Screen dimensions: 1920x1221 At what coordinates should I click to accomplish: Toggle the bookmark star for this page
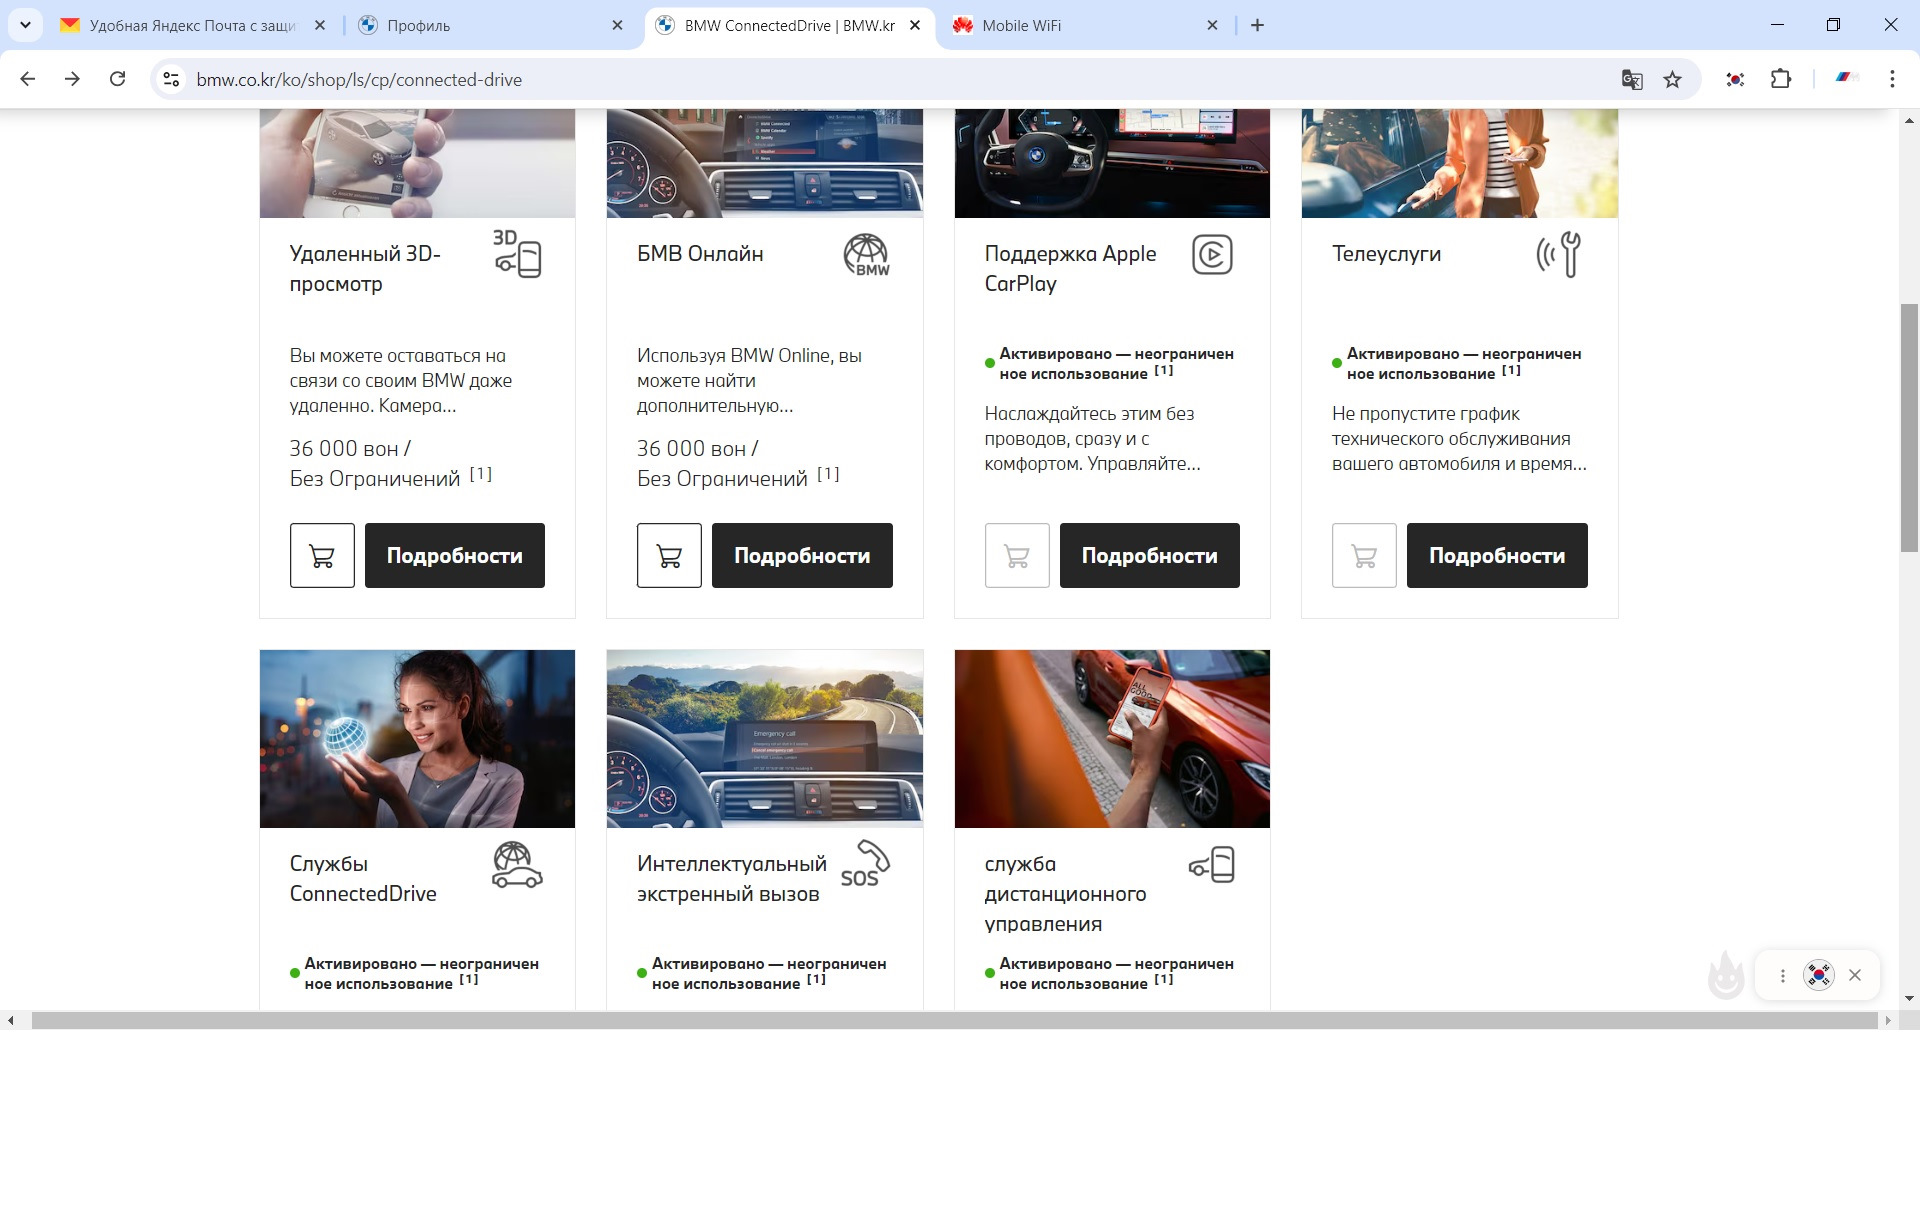[1670, 79]
